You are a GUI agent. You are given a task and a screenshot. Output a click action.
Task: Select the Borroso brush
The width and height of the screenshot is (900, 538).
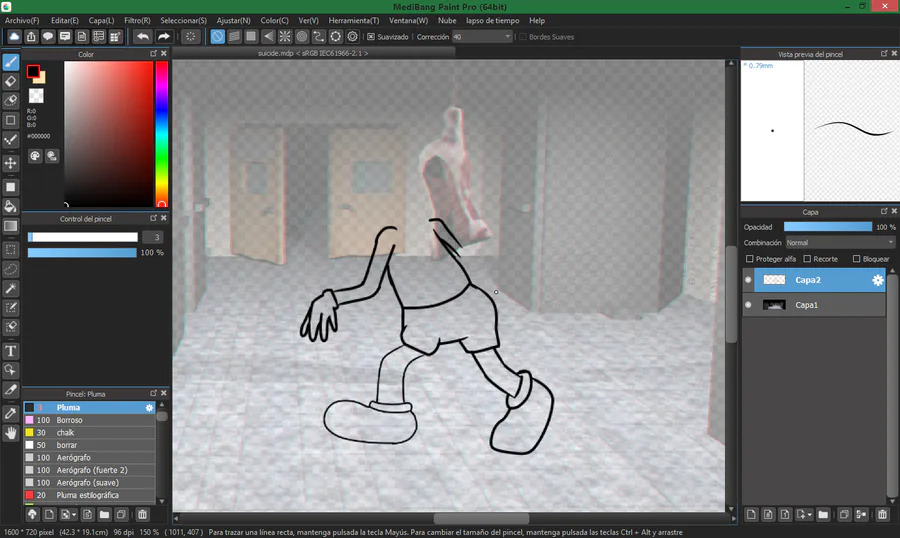[x=90, y=420]
